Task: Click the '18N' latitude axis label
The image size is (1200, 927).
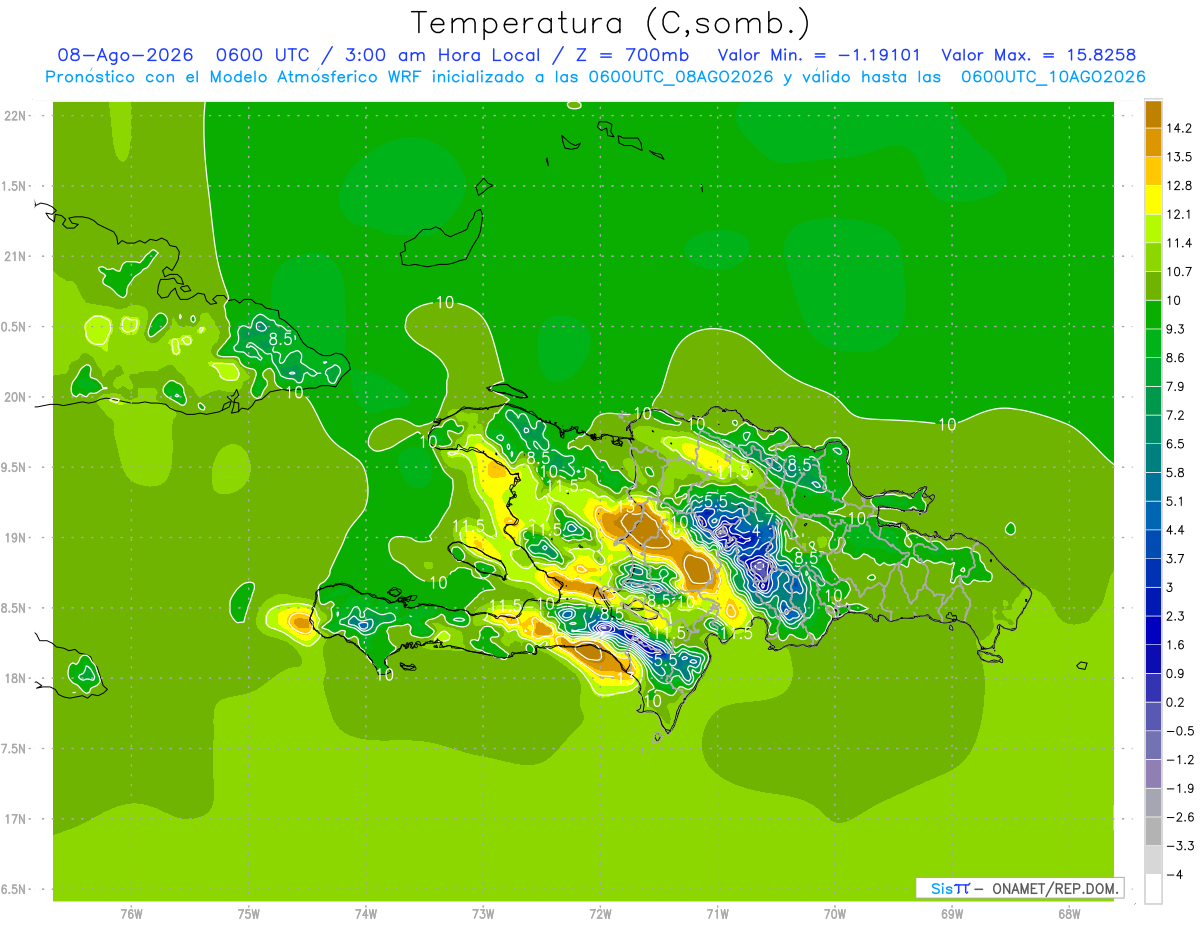Action: tap(15, 679)
